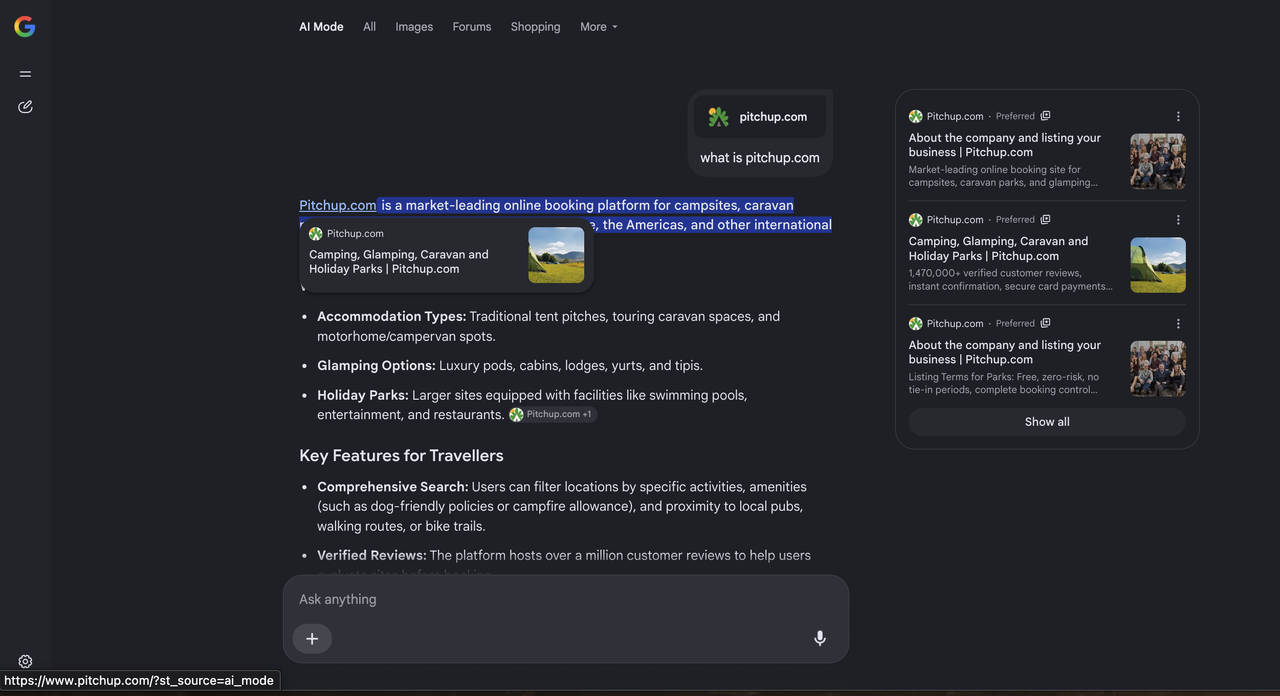Click Preferred icon on first source card
1280x696 pixels.
(x=1045, y=116)
